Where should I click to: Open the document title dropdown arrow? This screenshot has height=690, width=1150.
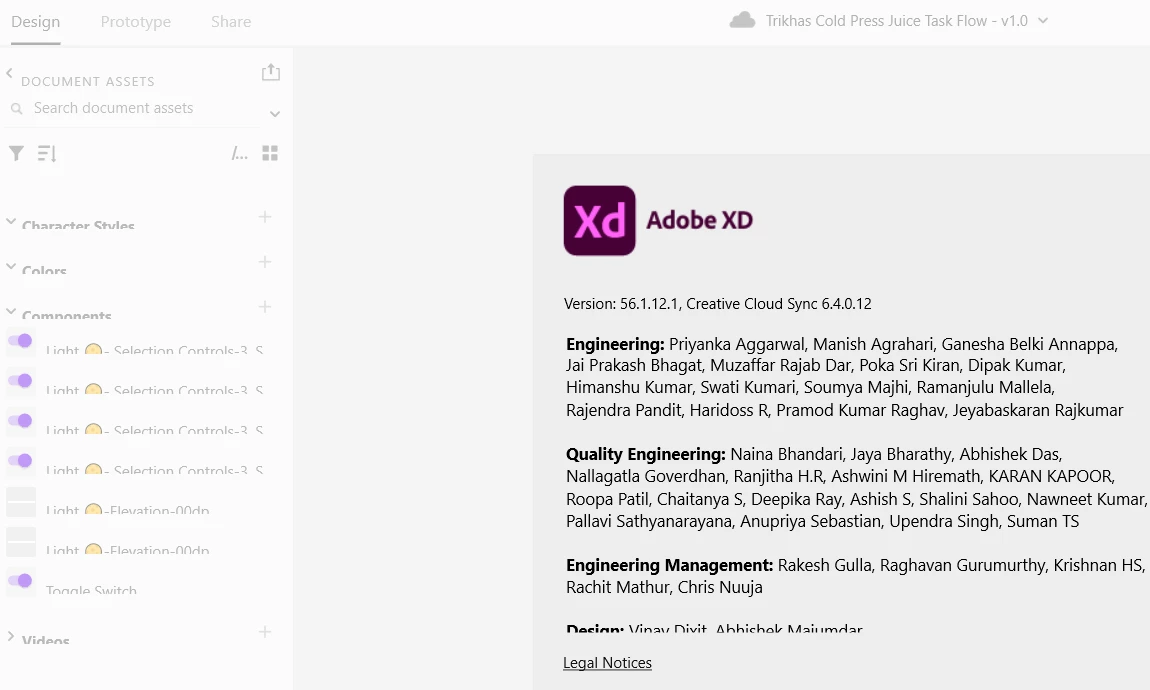(1043, 21)
